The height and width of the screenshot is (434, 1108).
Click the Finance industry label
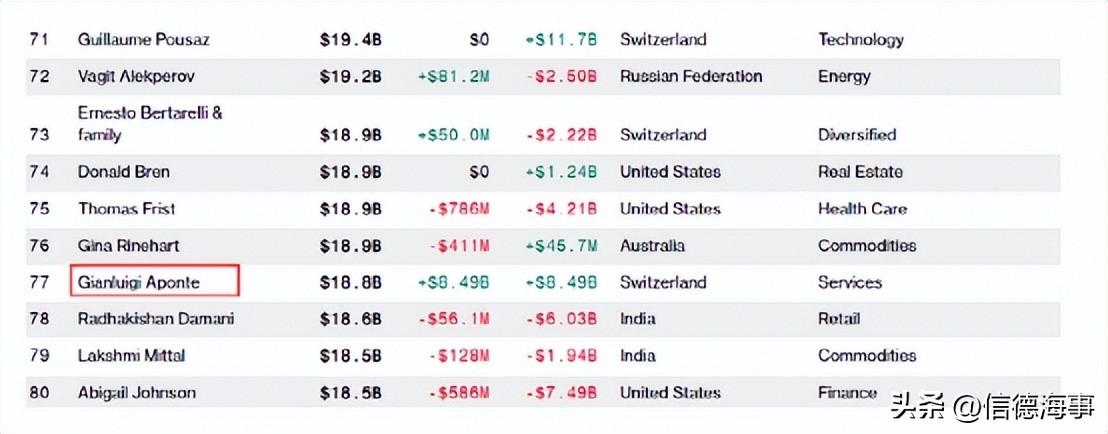(847, 393)
